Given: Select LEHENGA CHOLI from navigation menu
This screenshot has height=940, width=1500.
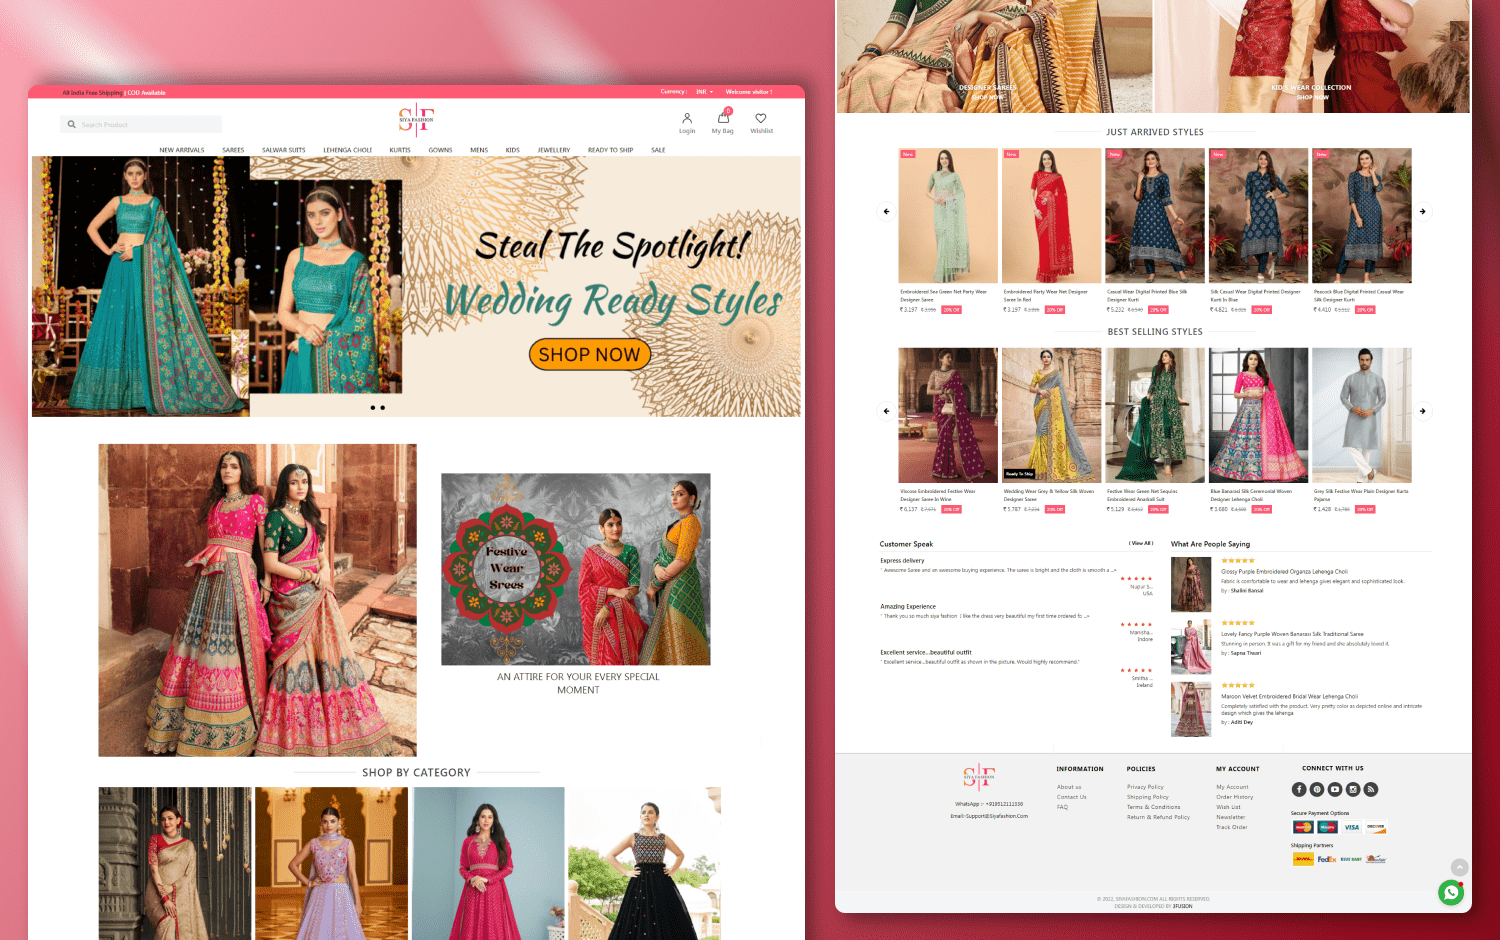Looking at the screenshot, I should (x=347, y=150).
